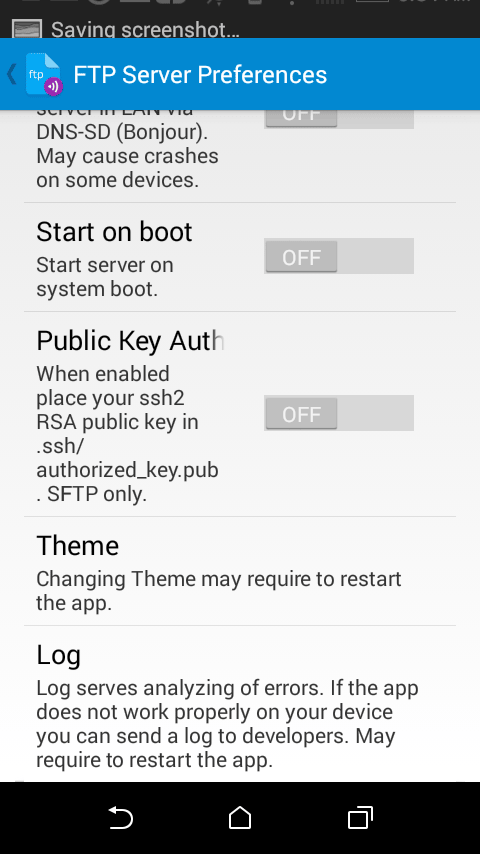This screenshot has width=480, height=854.
Task: Tap the Public Key Auth heading
Action: click(x=130, y=341)
